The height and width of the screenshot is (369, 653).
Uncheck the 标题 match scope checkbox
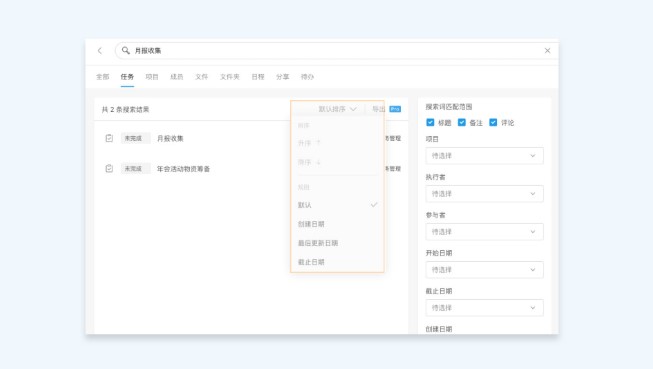430,122
